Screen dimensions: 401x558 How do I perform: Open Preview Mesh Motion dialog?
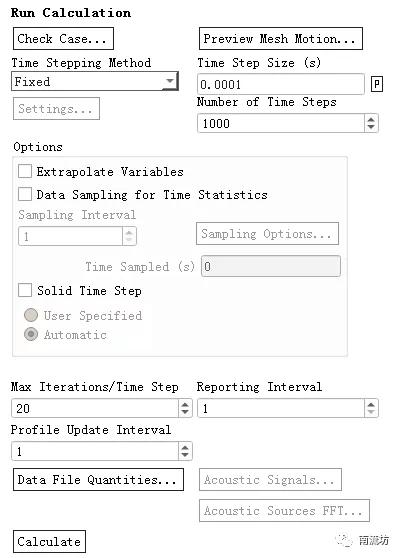coord(281,38)
